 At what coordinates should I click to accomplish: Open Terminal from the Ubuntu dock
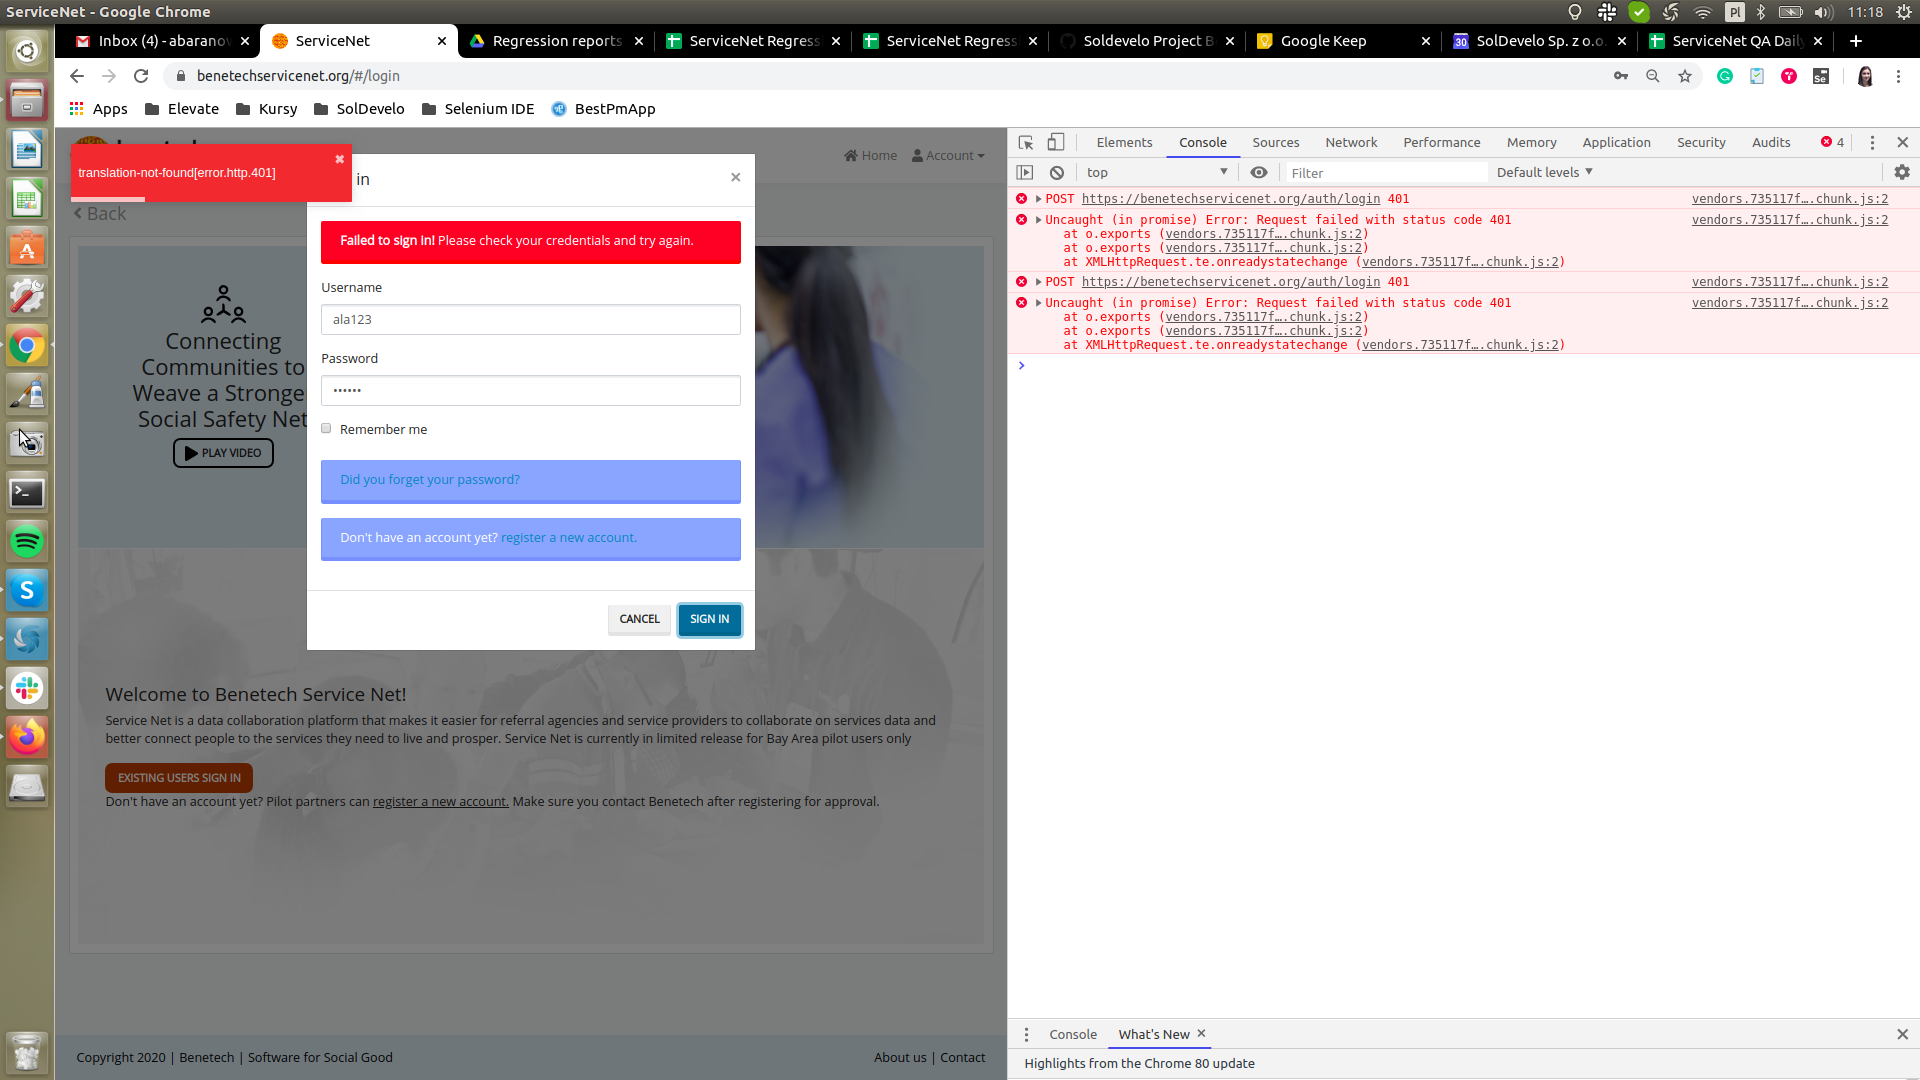click(27, 493)
